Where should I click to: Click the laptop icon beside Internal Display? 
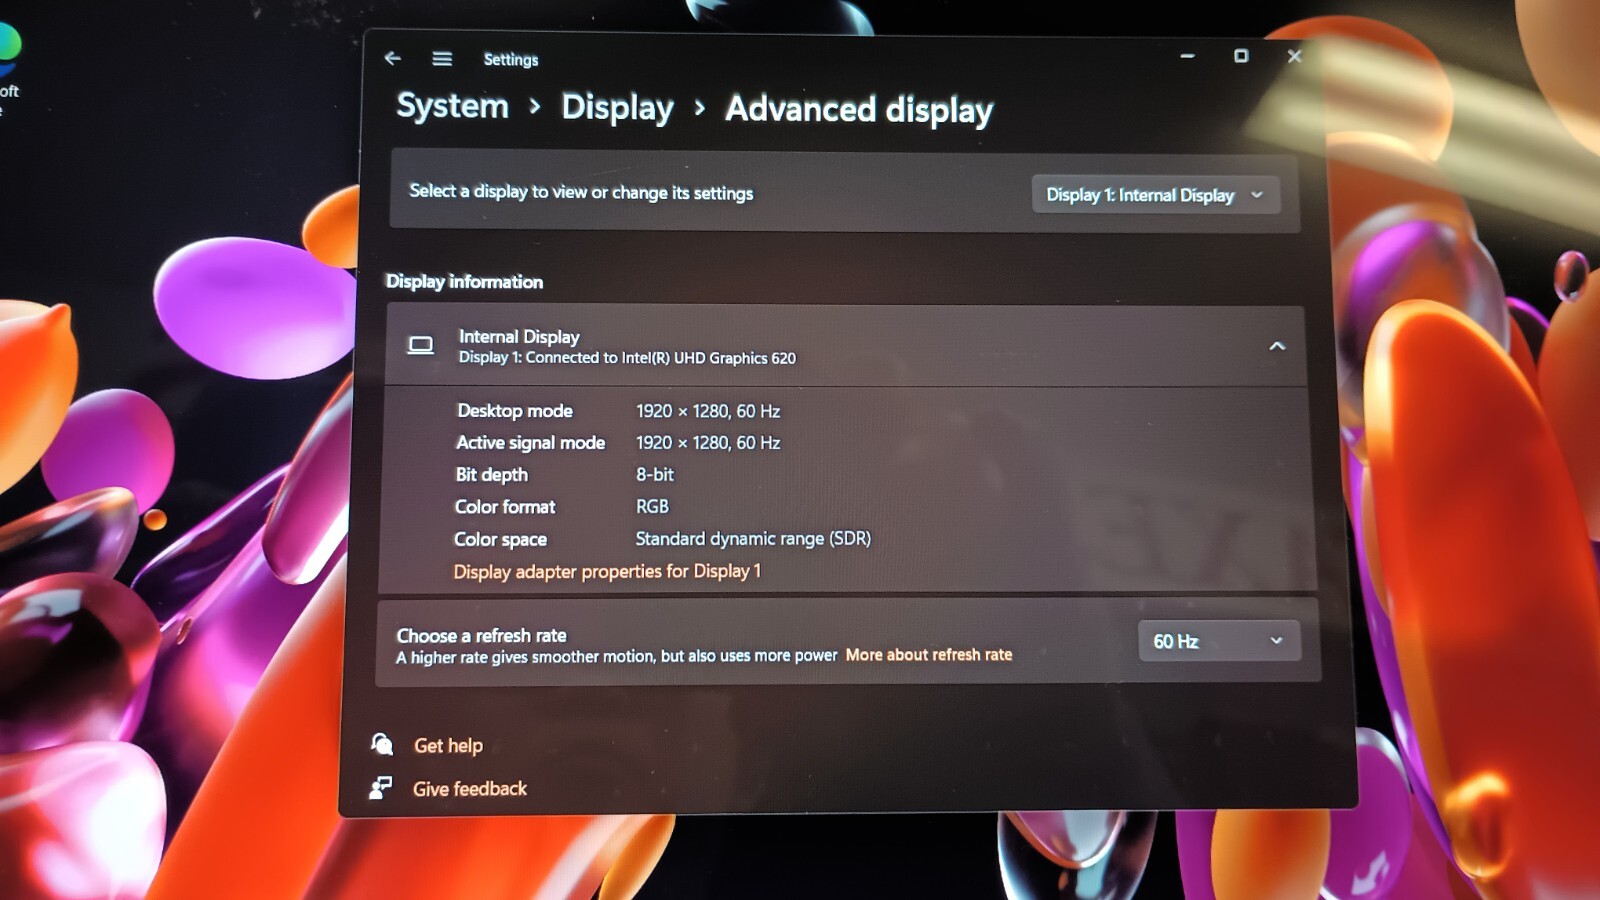pyautogui.click(x=421, y=345)
